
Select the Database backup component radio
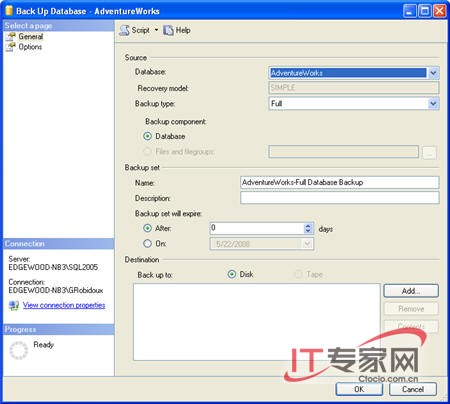coord(147,136)
